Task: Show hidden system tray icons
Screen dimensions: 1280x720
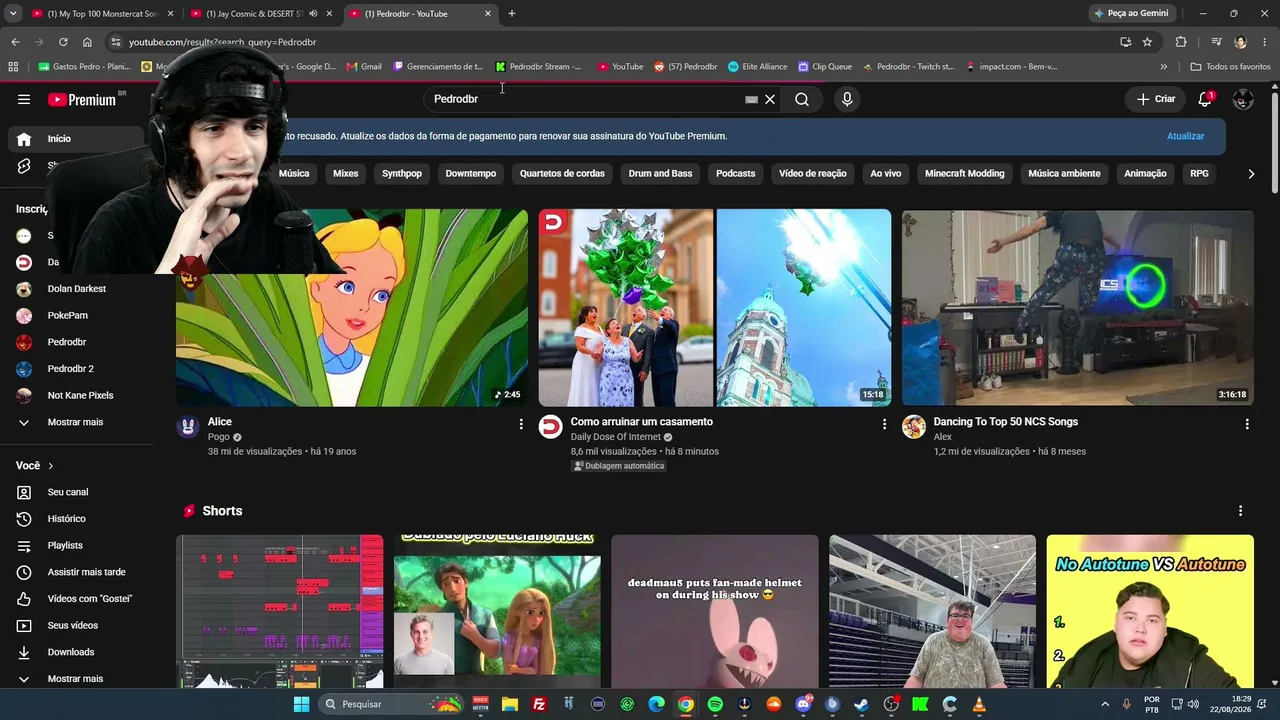Action: pos(1105,704)
